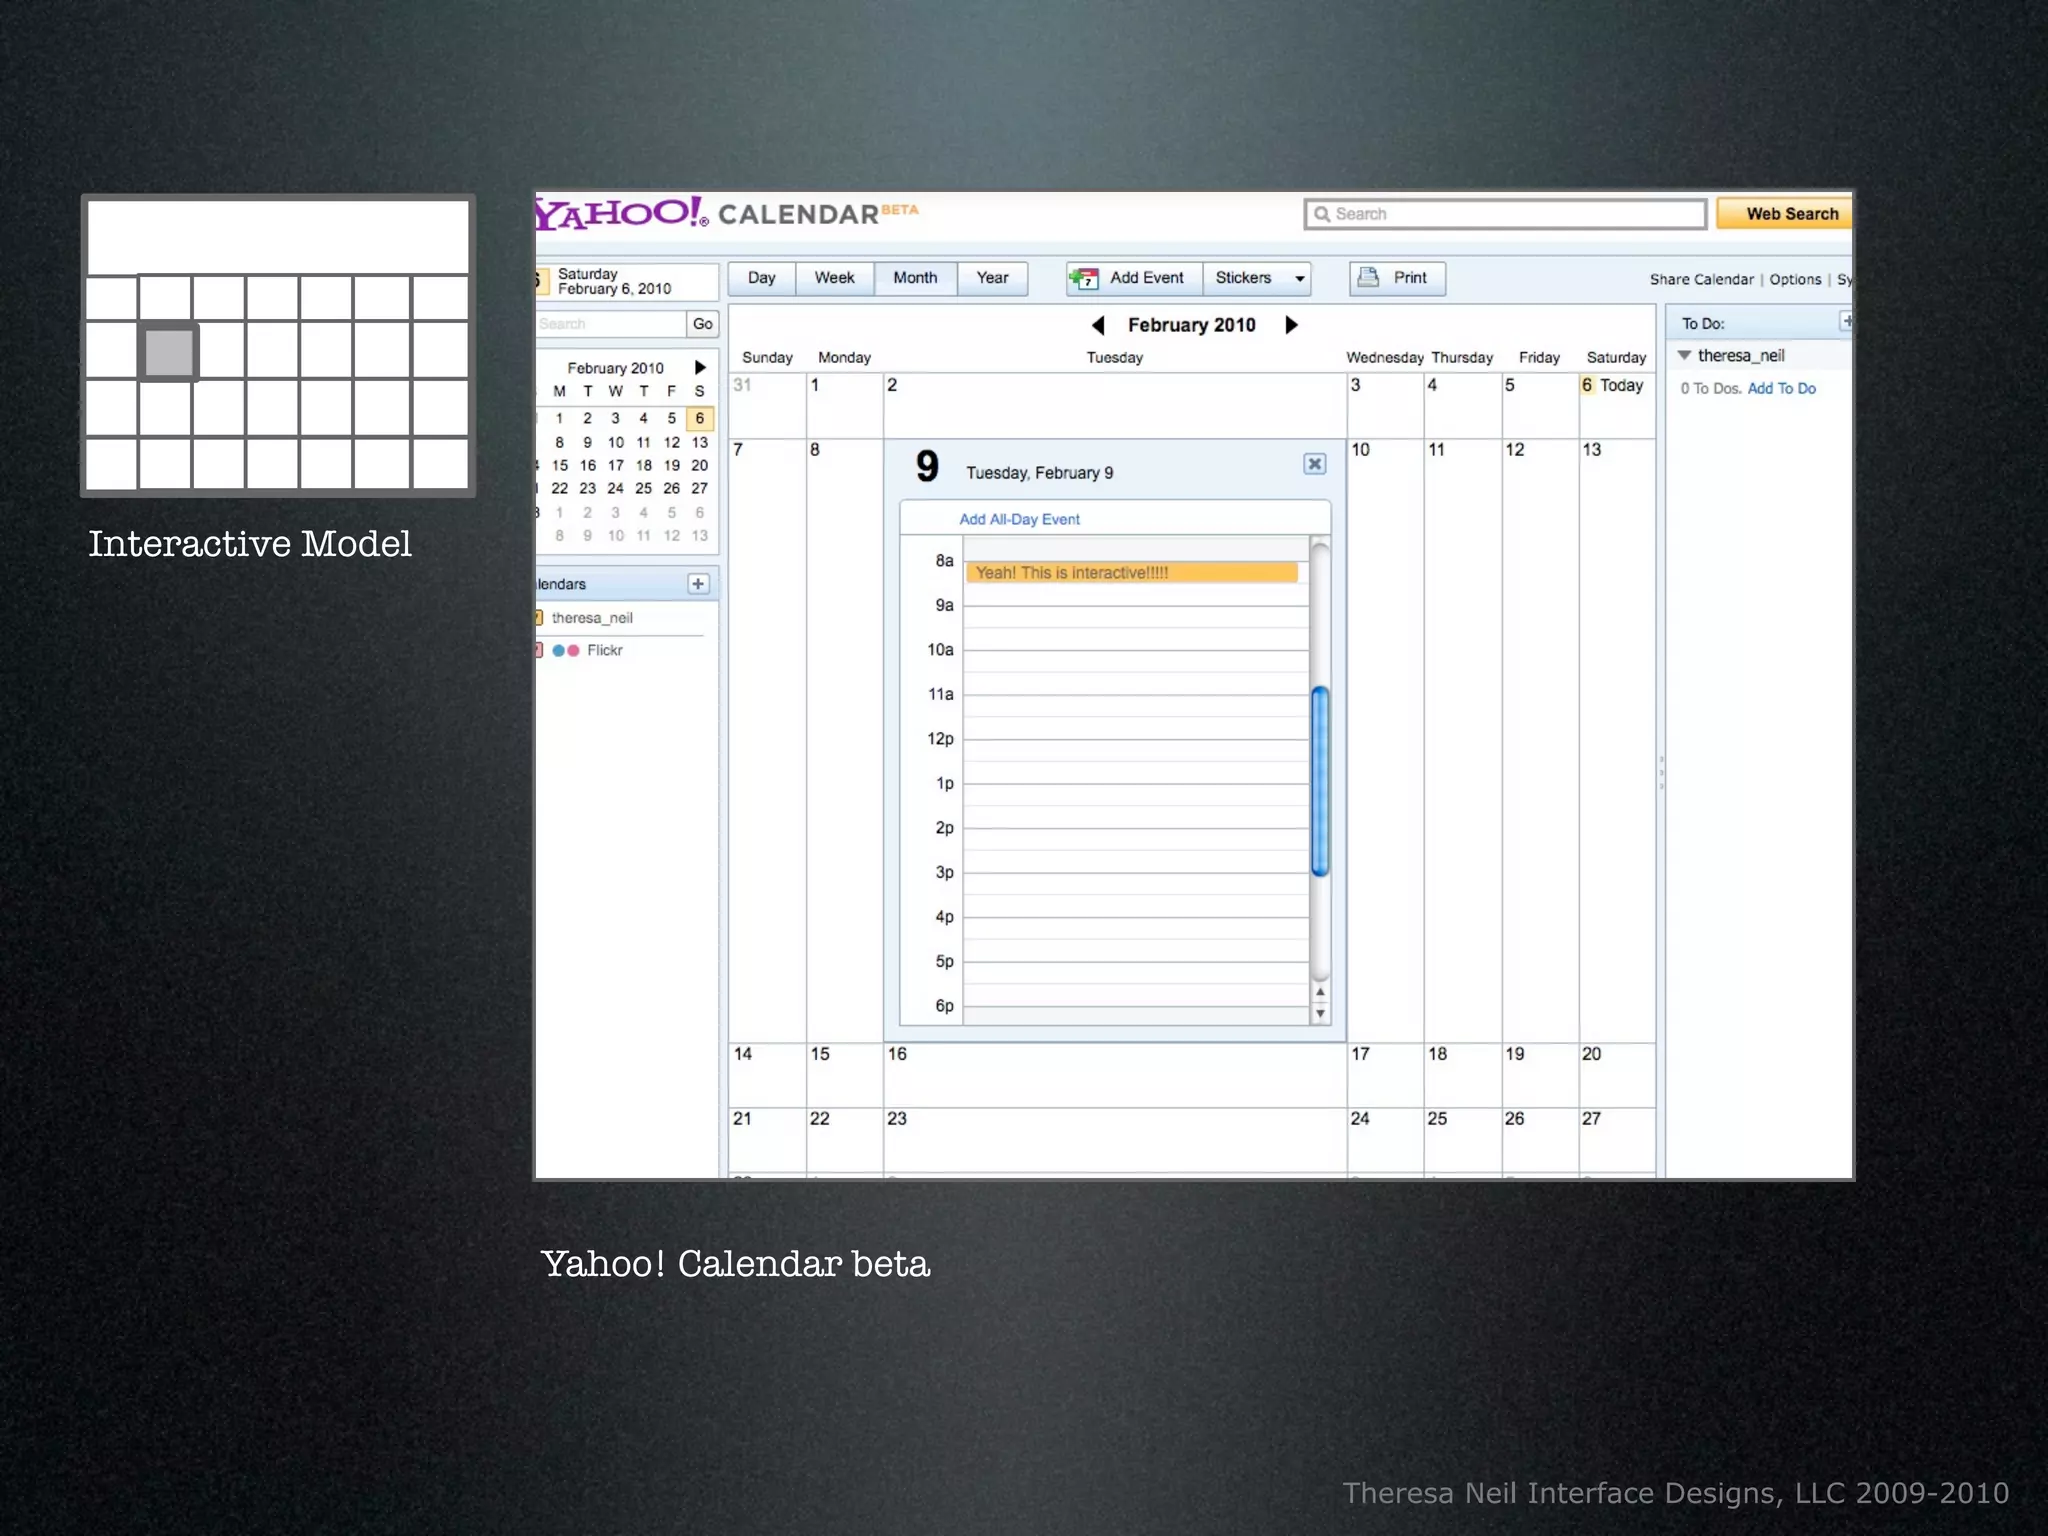Viewport: 2048px width, 1536px height.
Task: Toggle the Flickr calendar checkbox
Action: 539,650
